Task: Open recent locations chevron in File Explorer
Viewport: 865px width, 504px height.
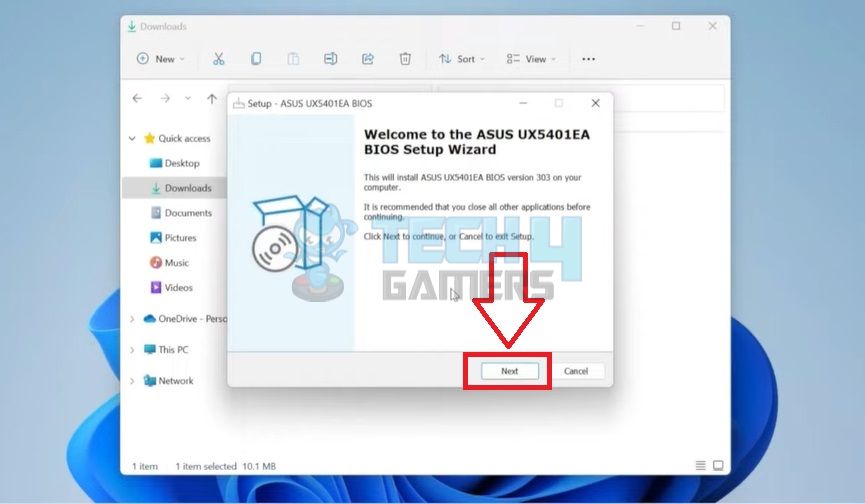Action: (x=188, y=99)
